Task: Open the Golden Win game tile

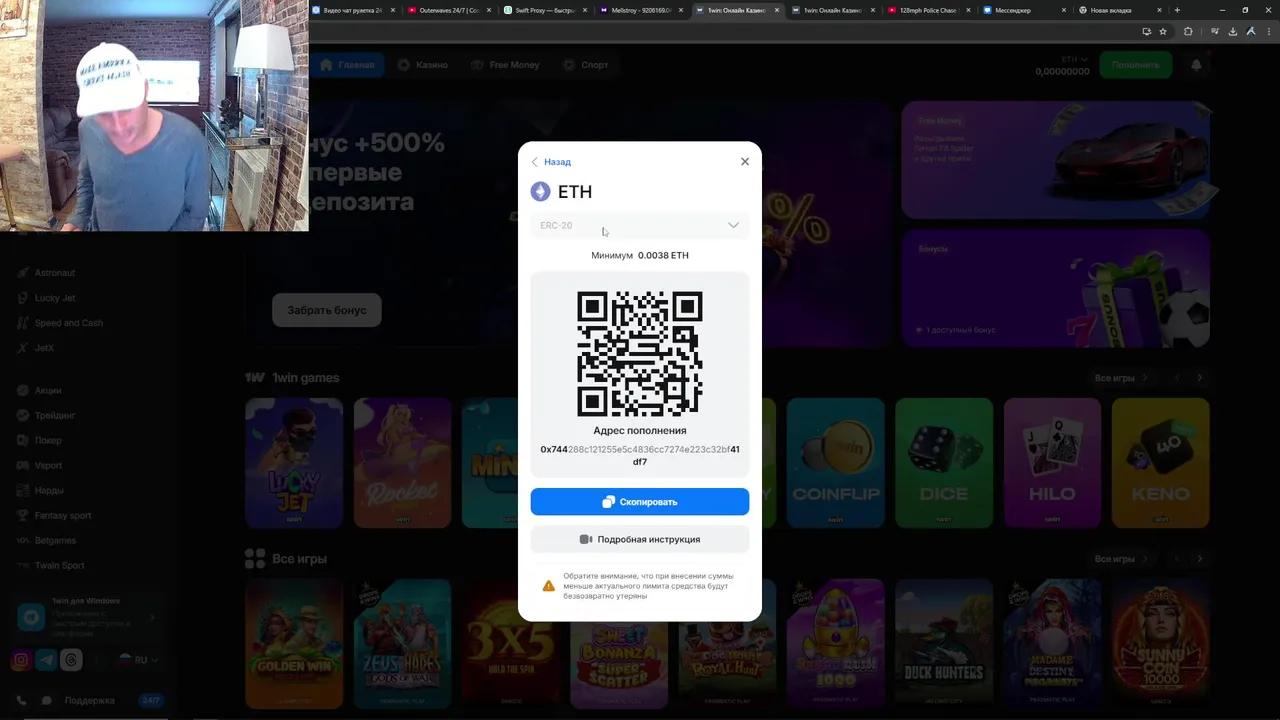Action: pyautogui.click(x=294, y=644)
